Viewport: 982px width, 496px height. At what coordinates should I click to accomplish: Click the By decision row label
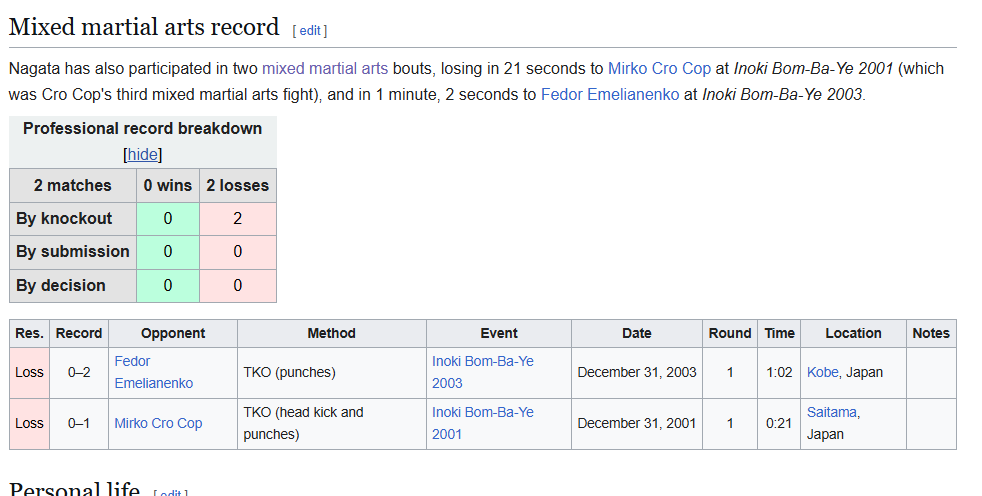73,286
